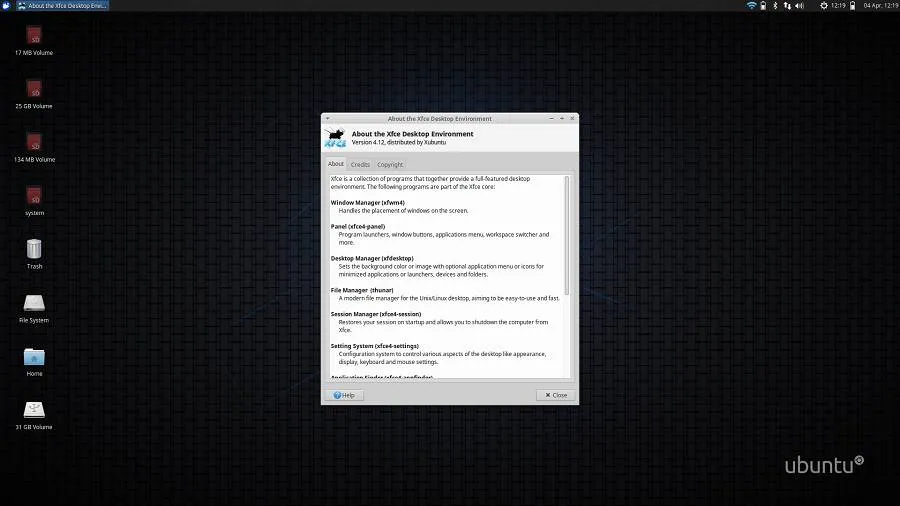Switch to the Copyright tab

[390, 165]
